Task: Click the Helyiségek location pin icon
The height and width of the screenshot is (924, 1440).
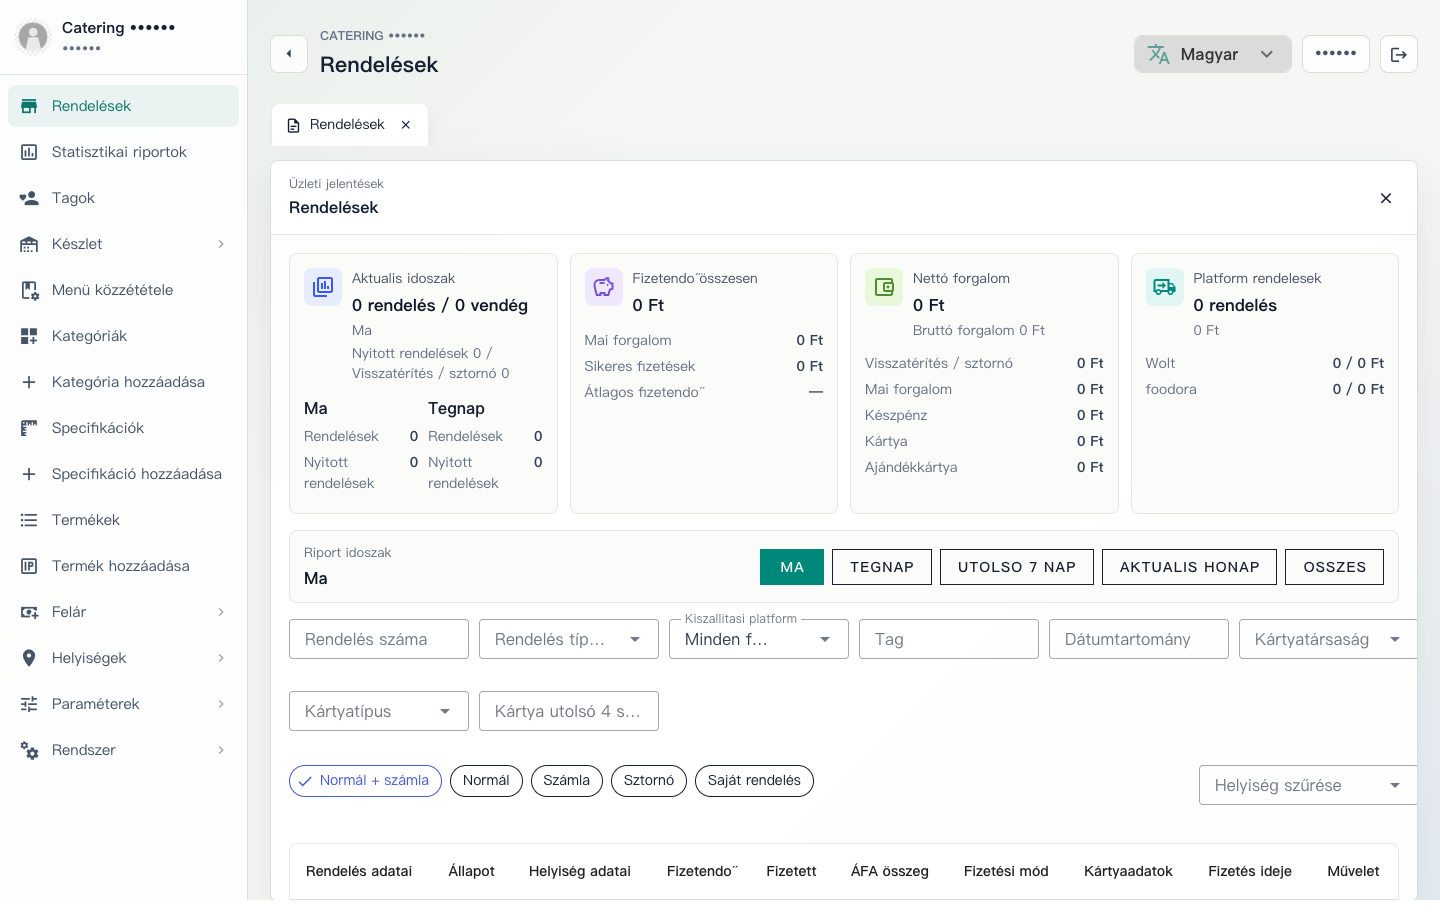Action: pos(29,658)
